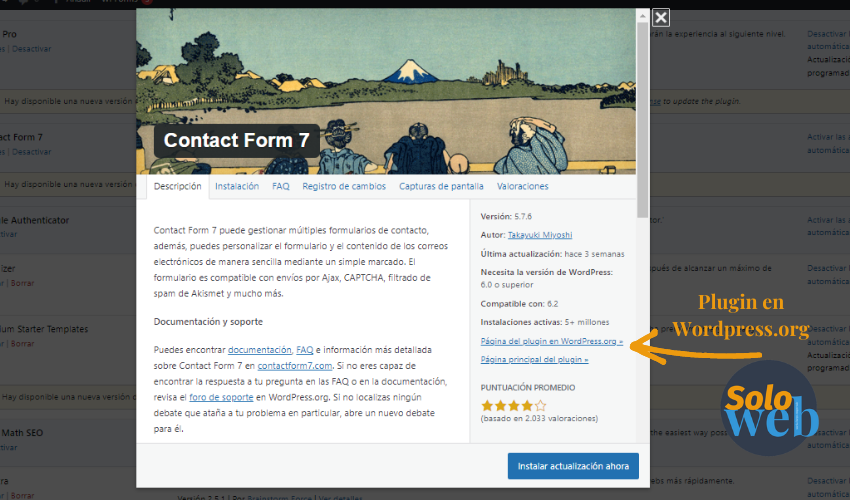This screenshot has width=850, height=500.
Task: Click Instalar actualización ahora button
Action: click(x=573, y=466)
